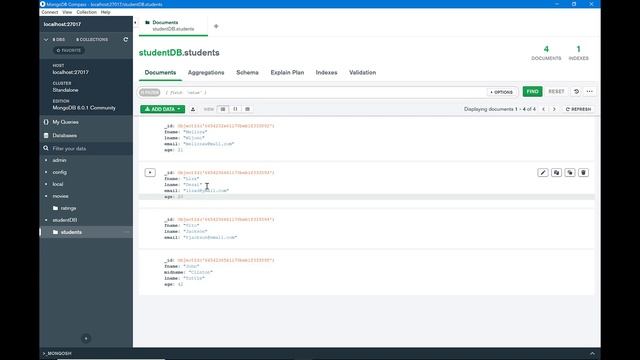Viewport: 640px width, 360px height.
Task: Switch to the Explain Plan tab
Action: point(287,73)
